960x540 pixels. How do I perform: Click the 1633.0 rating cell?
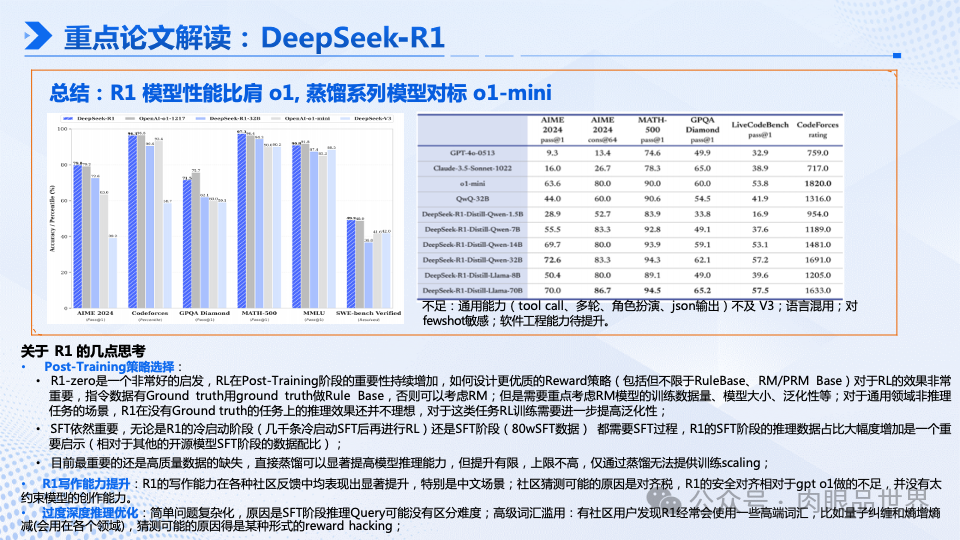pyautogui.click(x=817, y=291)
